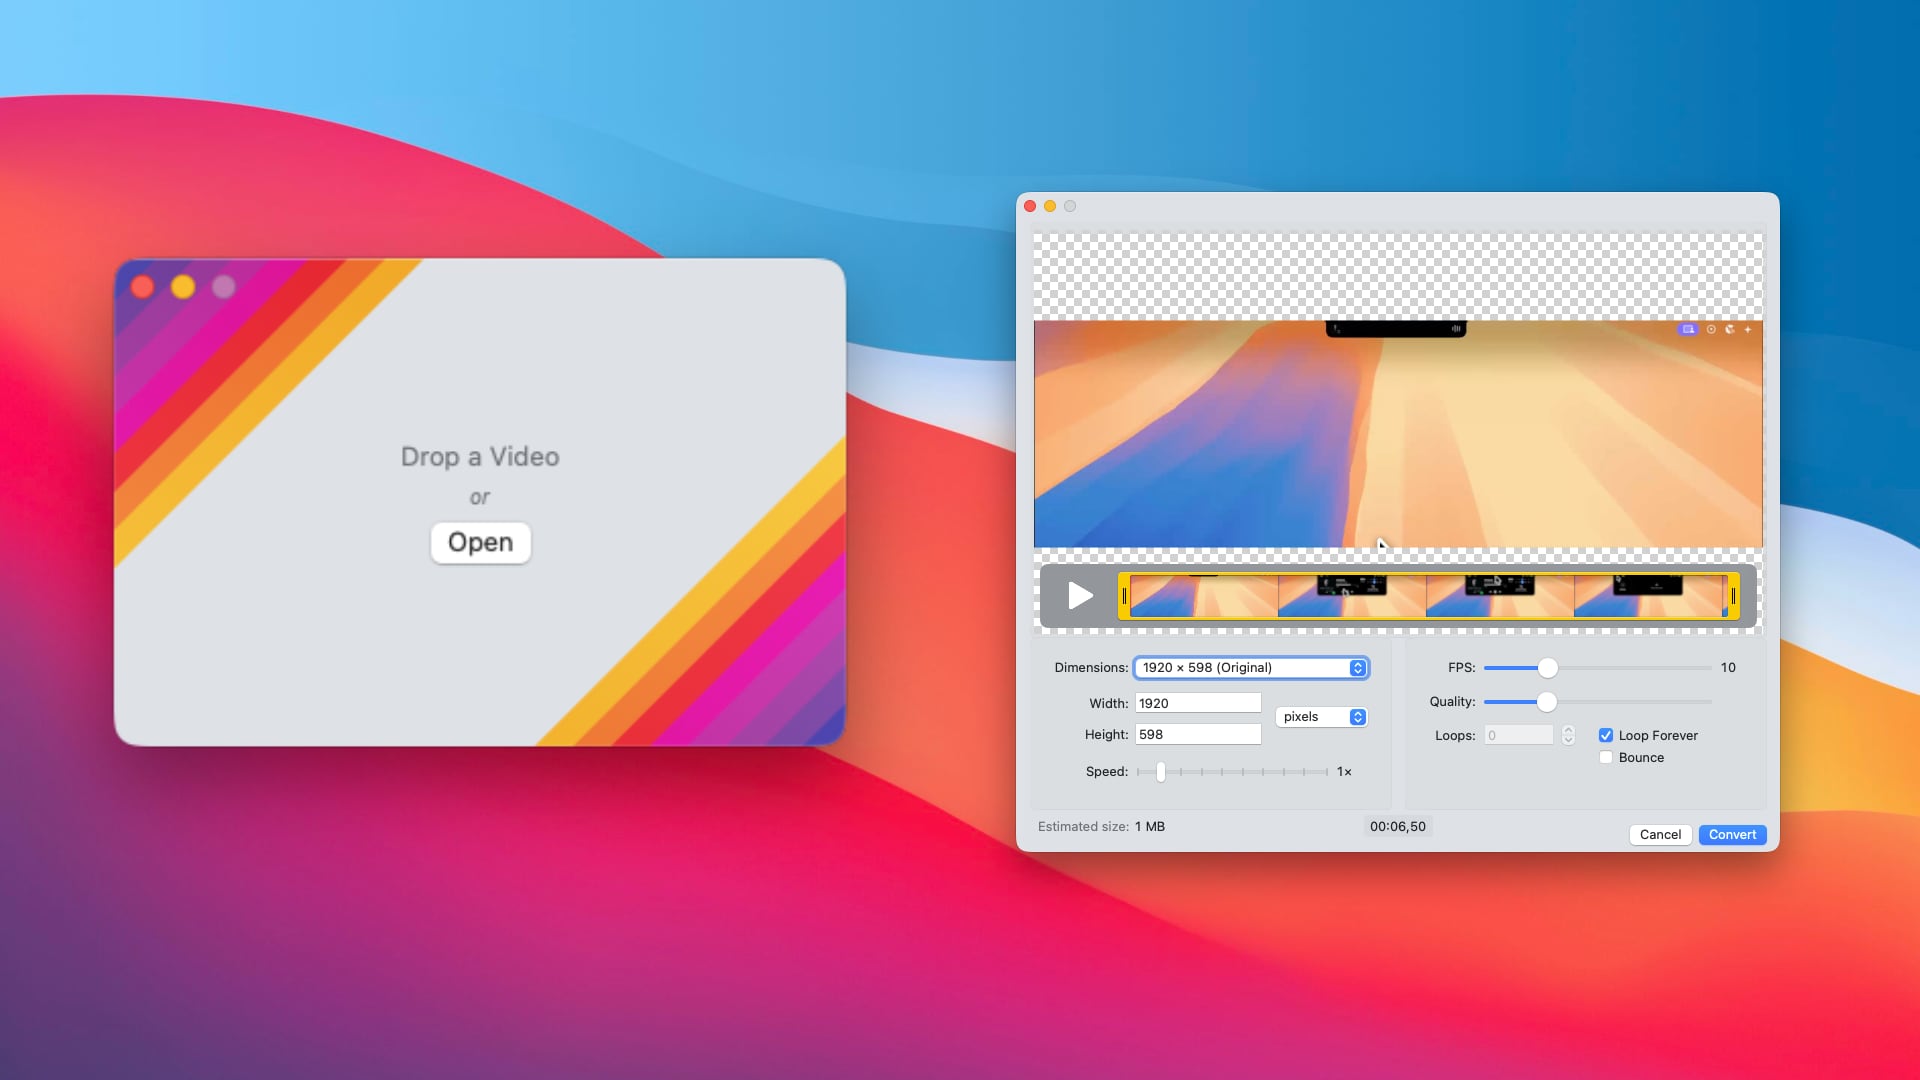The width and height of the screenshot is (1920, 1080).
Task: Open the Dimensions preset dropdown
Action: [x=1251, y=668]
